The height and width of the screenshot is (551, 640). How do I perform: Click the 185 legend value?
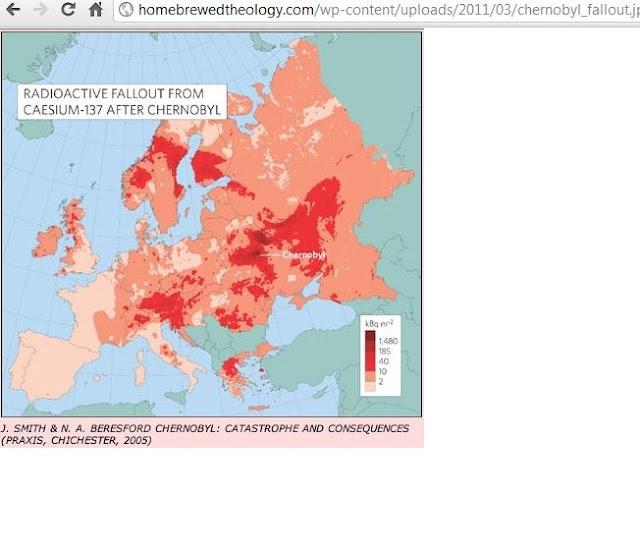tap(384, 351)
